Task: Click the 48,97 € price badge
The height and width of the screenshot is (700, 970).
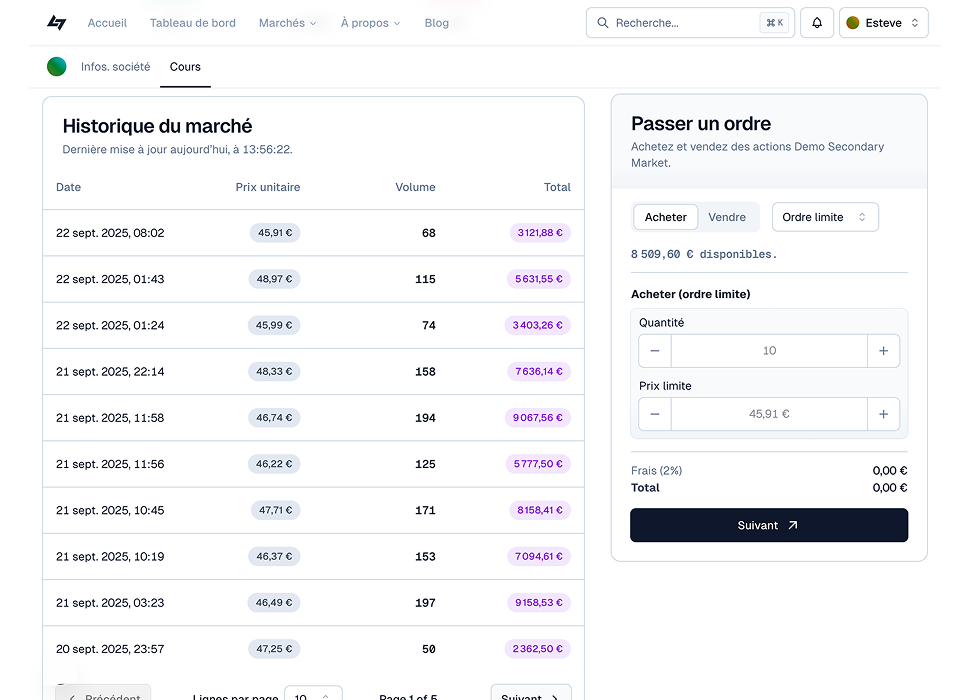Action: [274, 279]
